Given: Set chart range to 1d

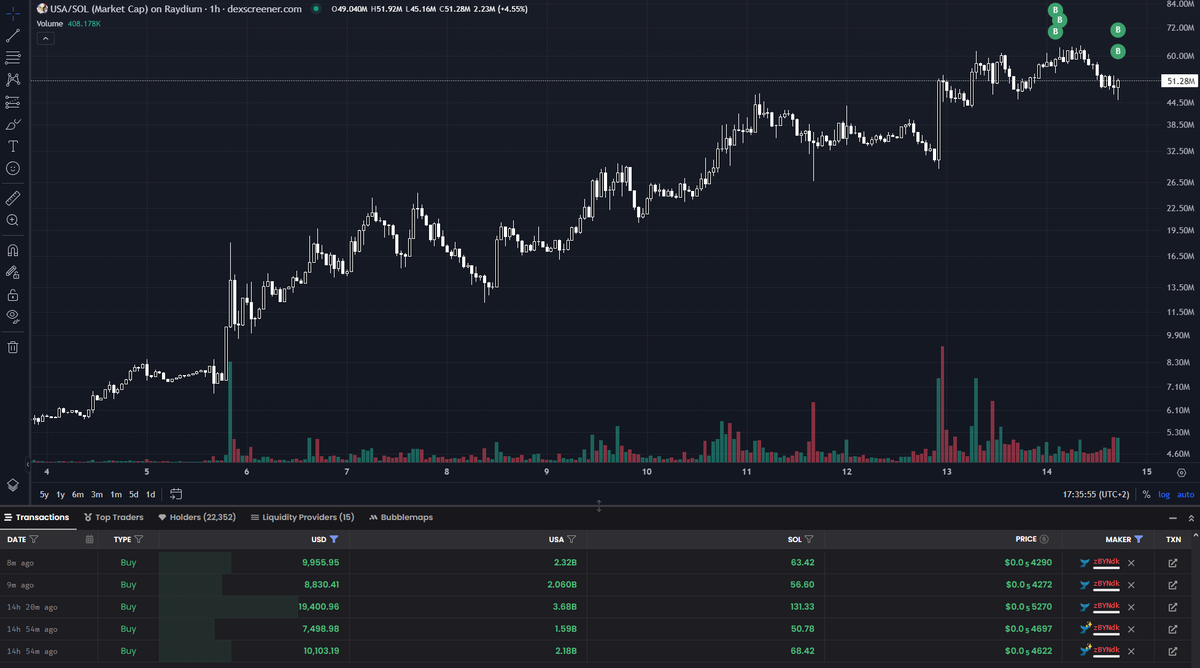Looking at the screenshot, I should point(151,494).
